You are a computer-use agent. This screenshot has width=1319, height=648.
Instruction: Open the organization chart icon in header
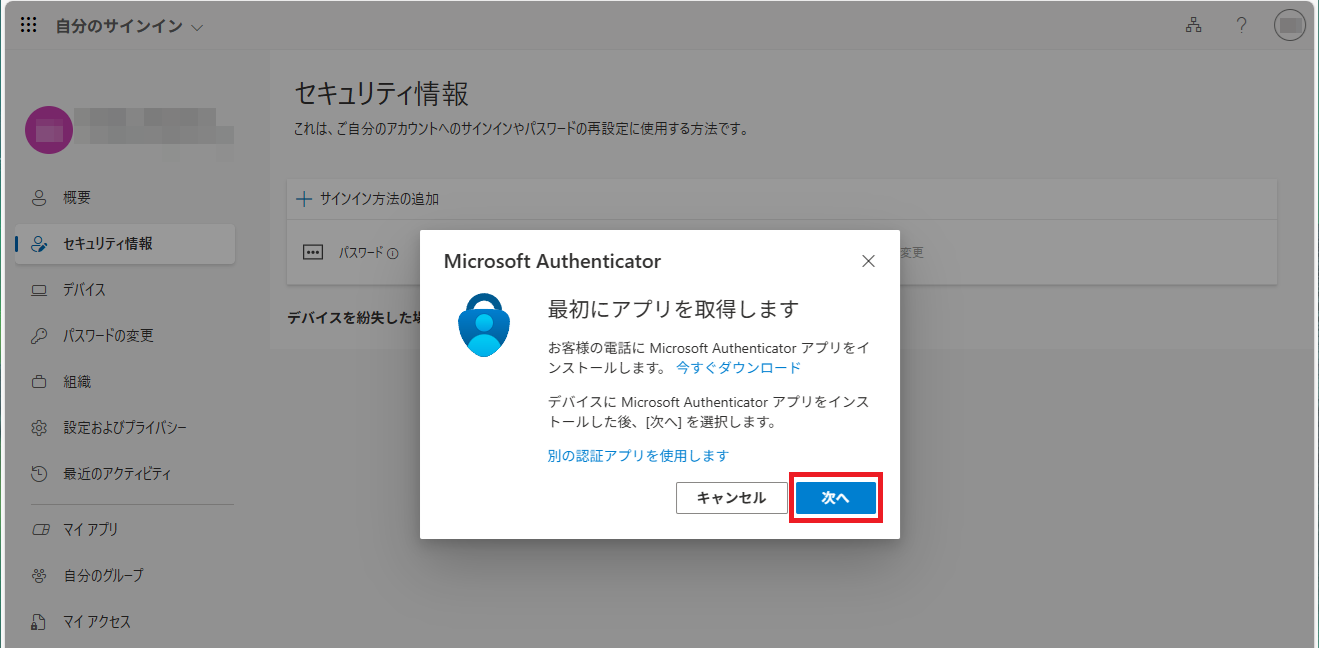(1192, 26)
